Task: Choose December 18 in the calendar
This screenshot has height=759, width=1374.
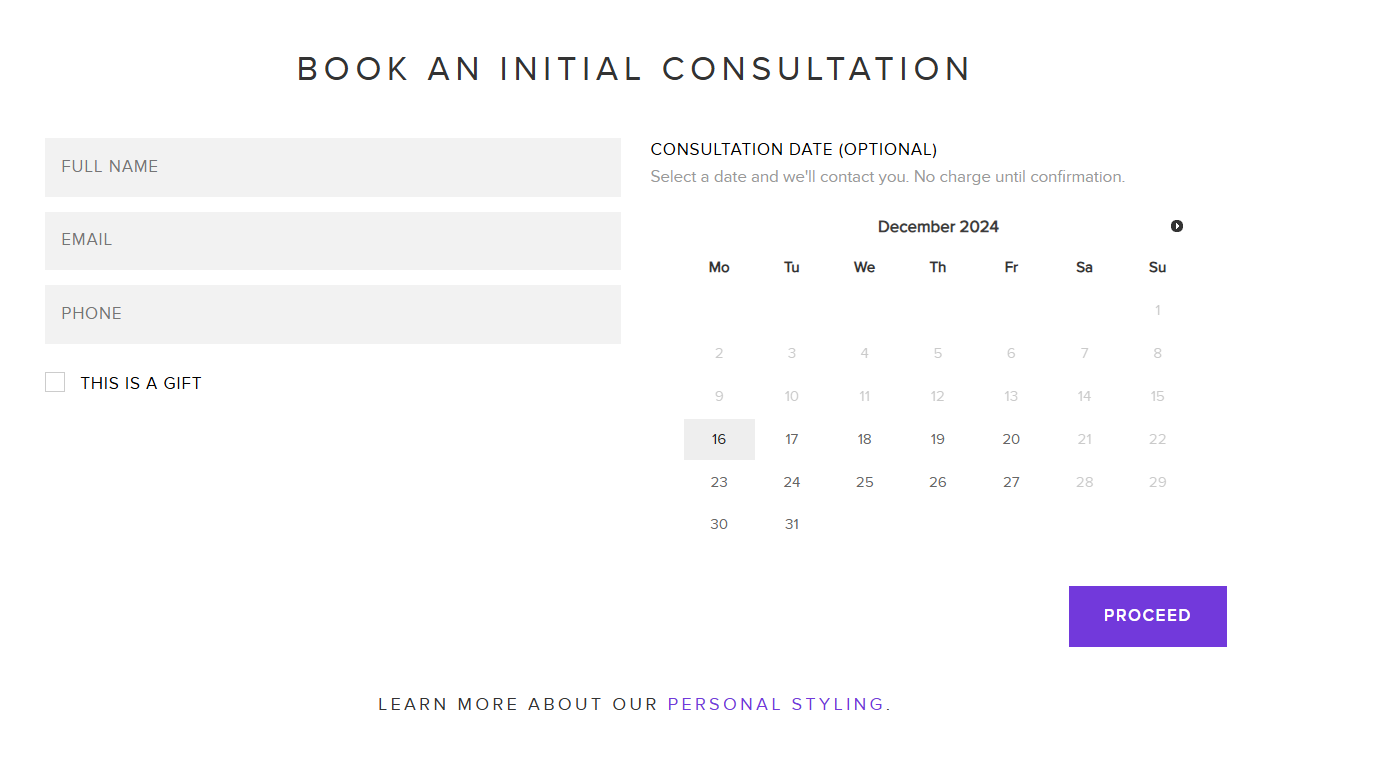Action: tap(865, 439)
